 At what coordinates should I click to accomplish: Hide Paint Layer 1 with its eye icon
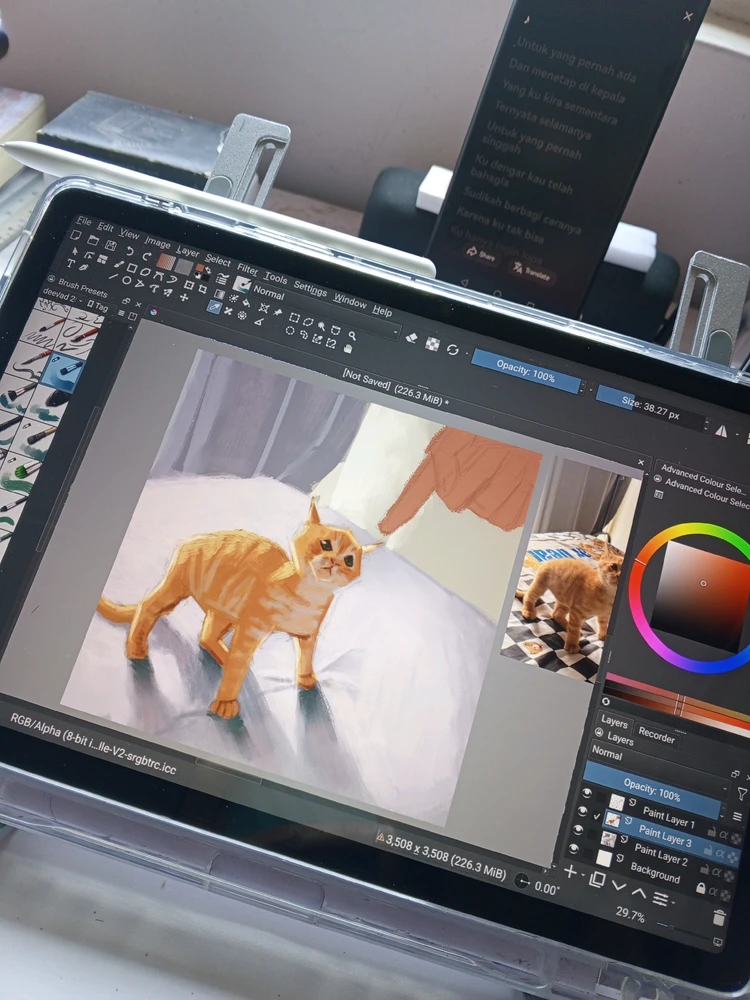pyautogui.click(x=587, y=793)
